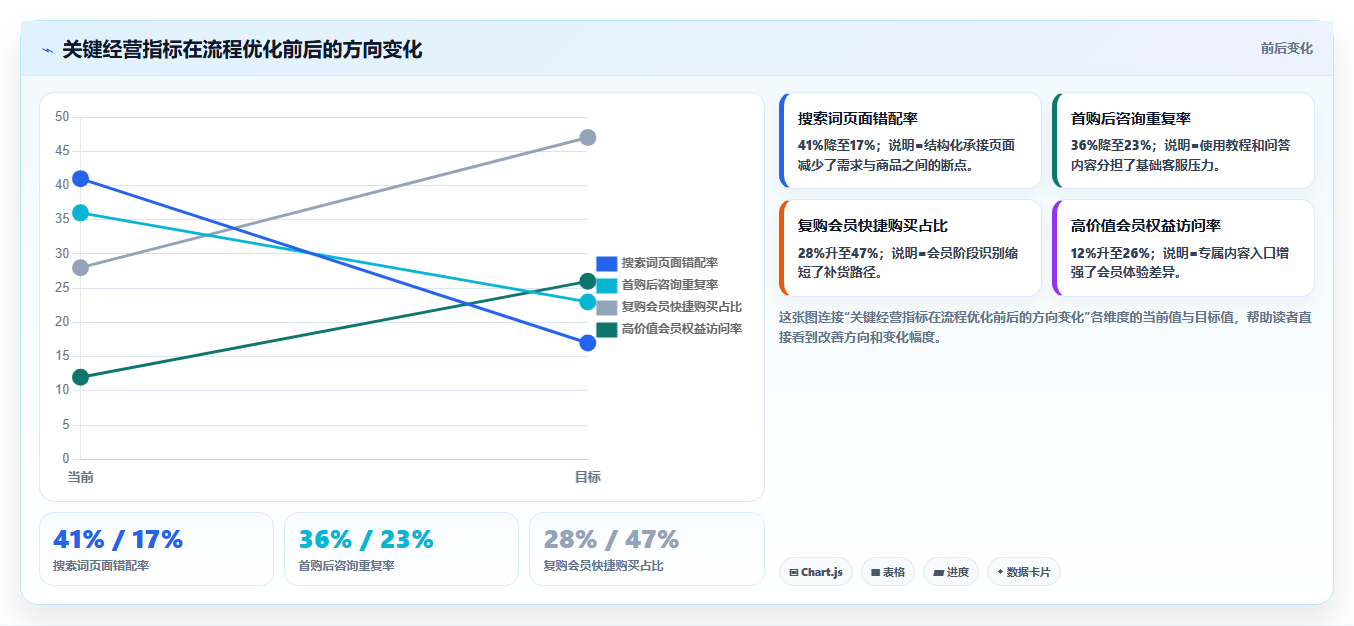Click the 数据卡片 tag

coord(1024,572)
